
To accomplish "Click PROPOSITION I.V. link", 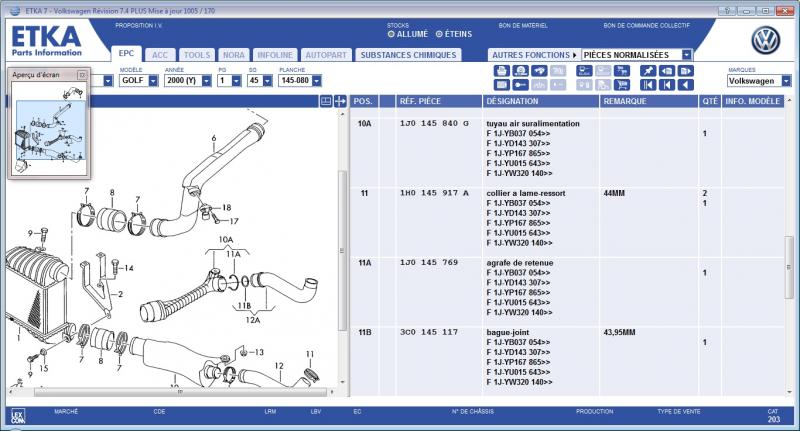I will (138, 25).
